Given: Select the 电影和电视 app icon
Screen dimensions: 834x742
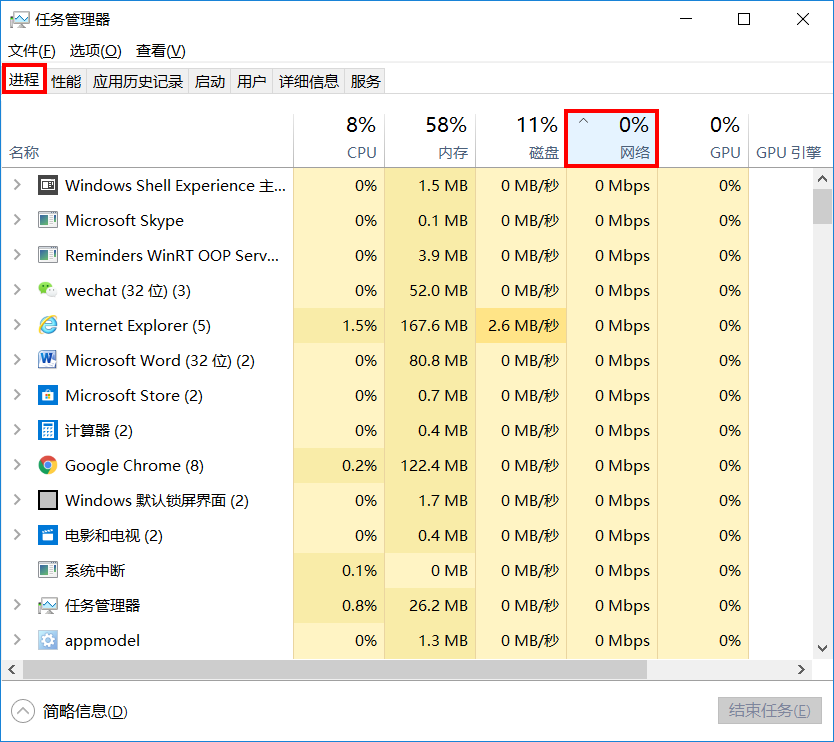Looking at the screenshot, I should tap(47, 535).
